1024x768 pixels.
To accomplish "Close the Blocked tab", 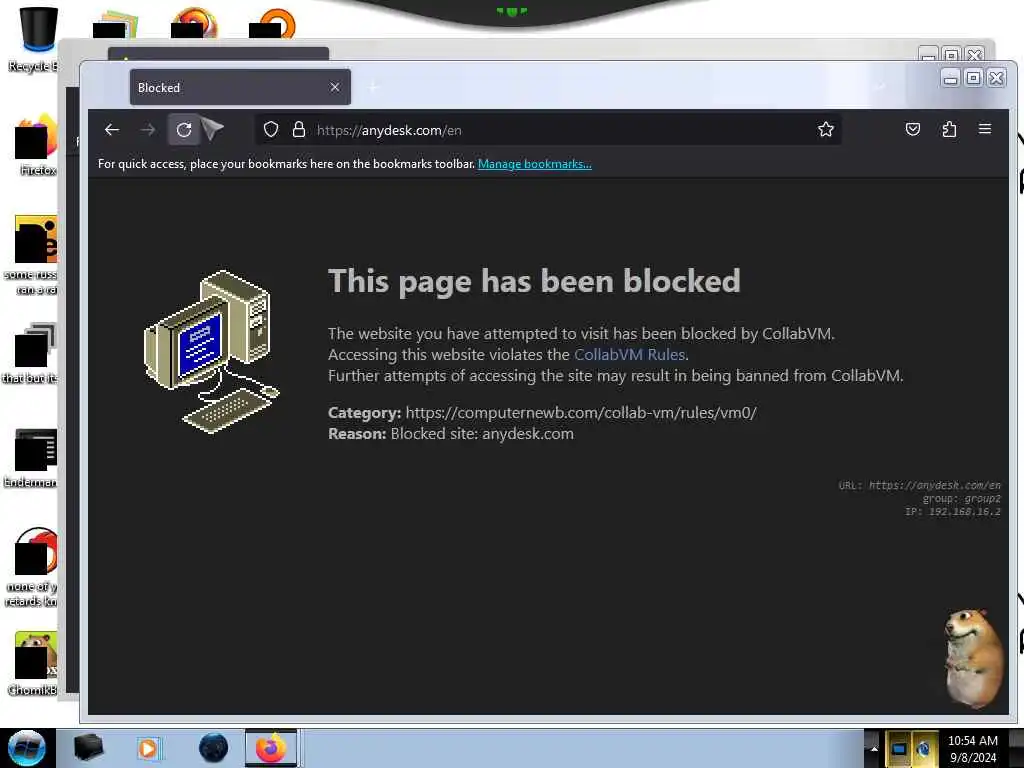I will (335, 87).
